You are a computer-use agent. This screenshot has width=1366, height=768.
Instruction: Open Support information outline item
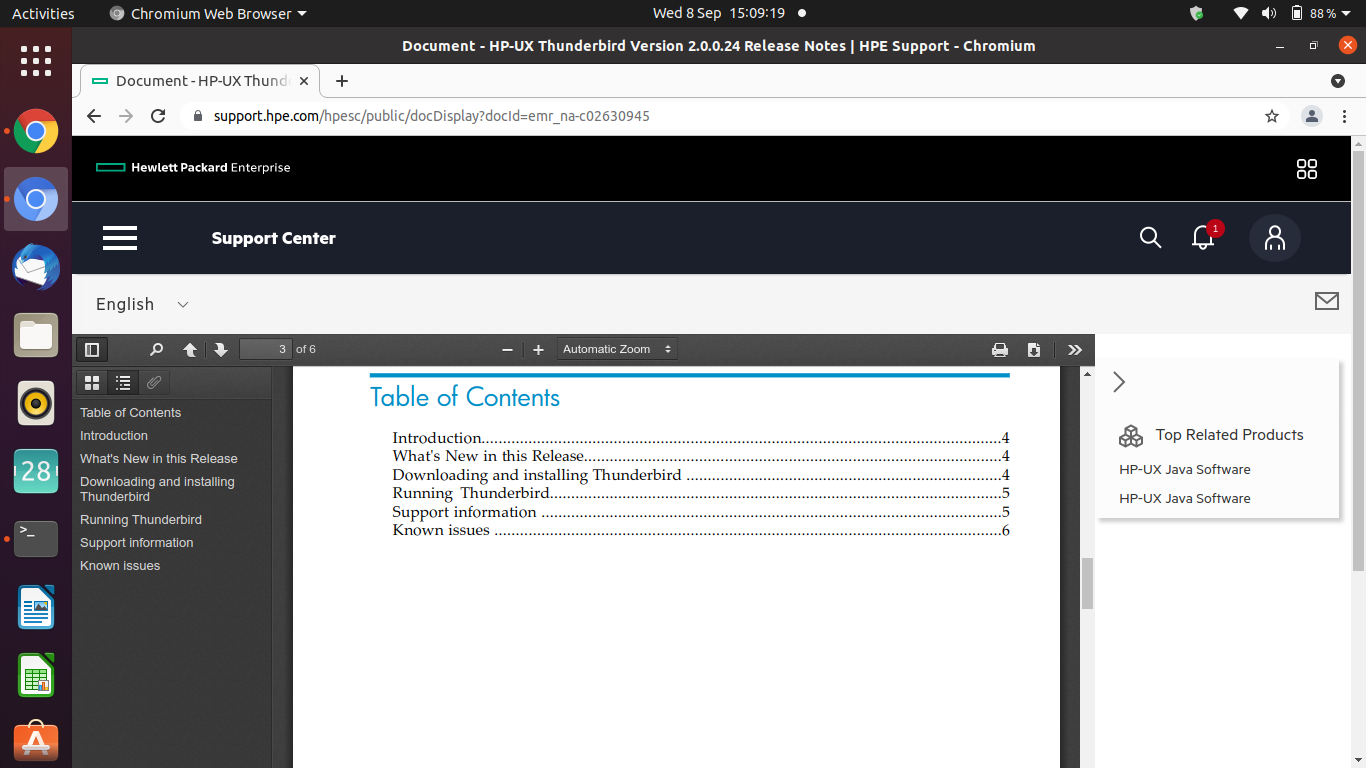click(137, 542)
